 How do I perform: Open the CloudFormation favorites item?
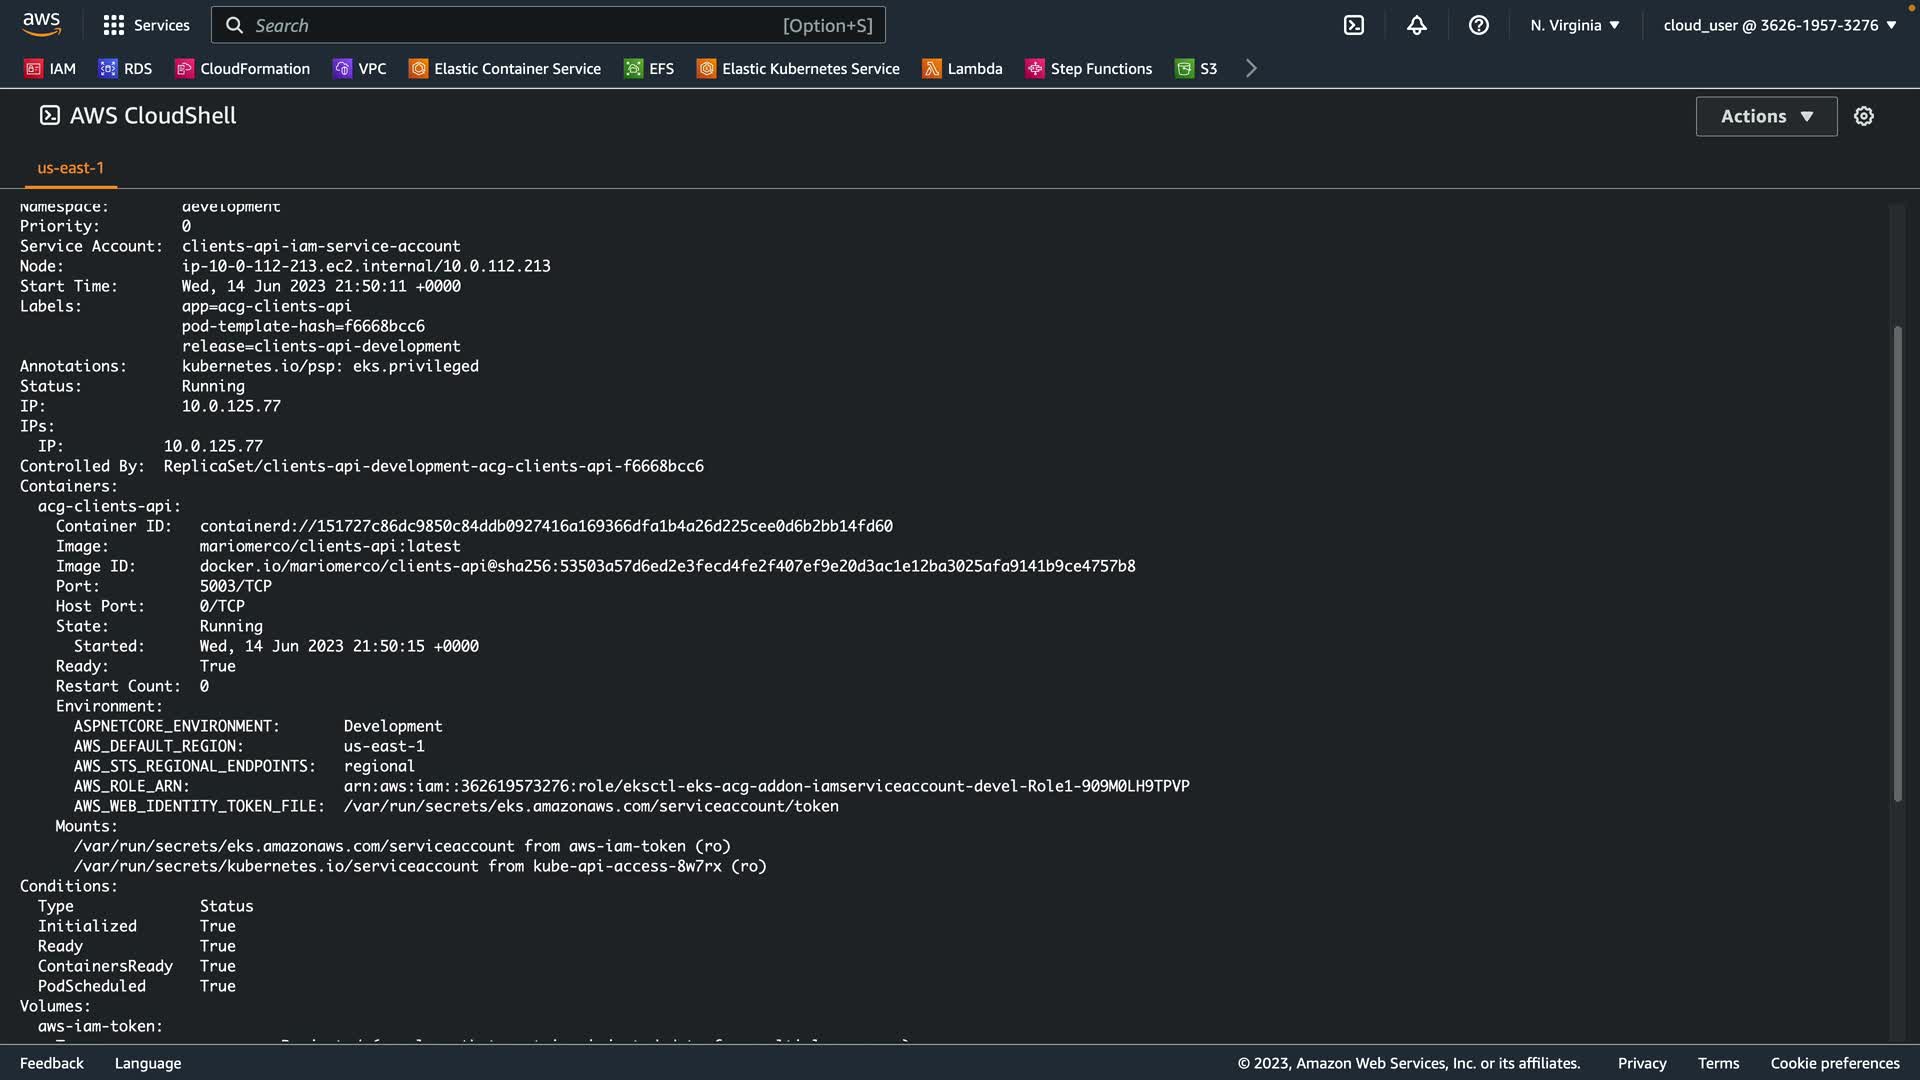(x=243, y=68)
